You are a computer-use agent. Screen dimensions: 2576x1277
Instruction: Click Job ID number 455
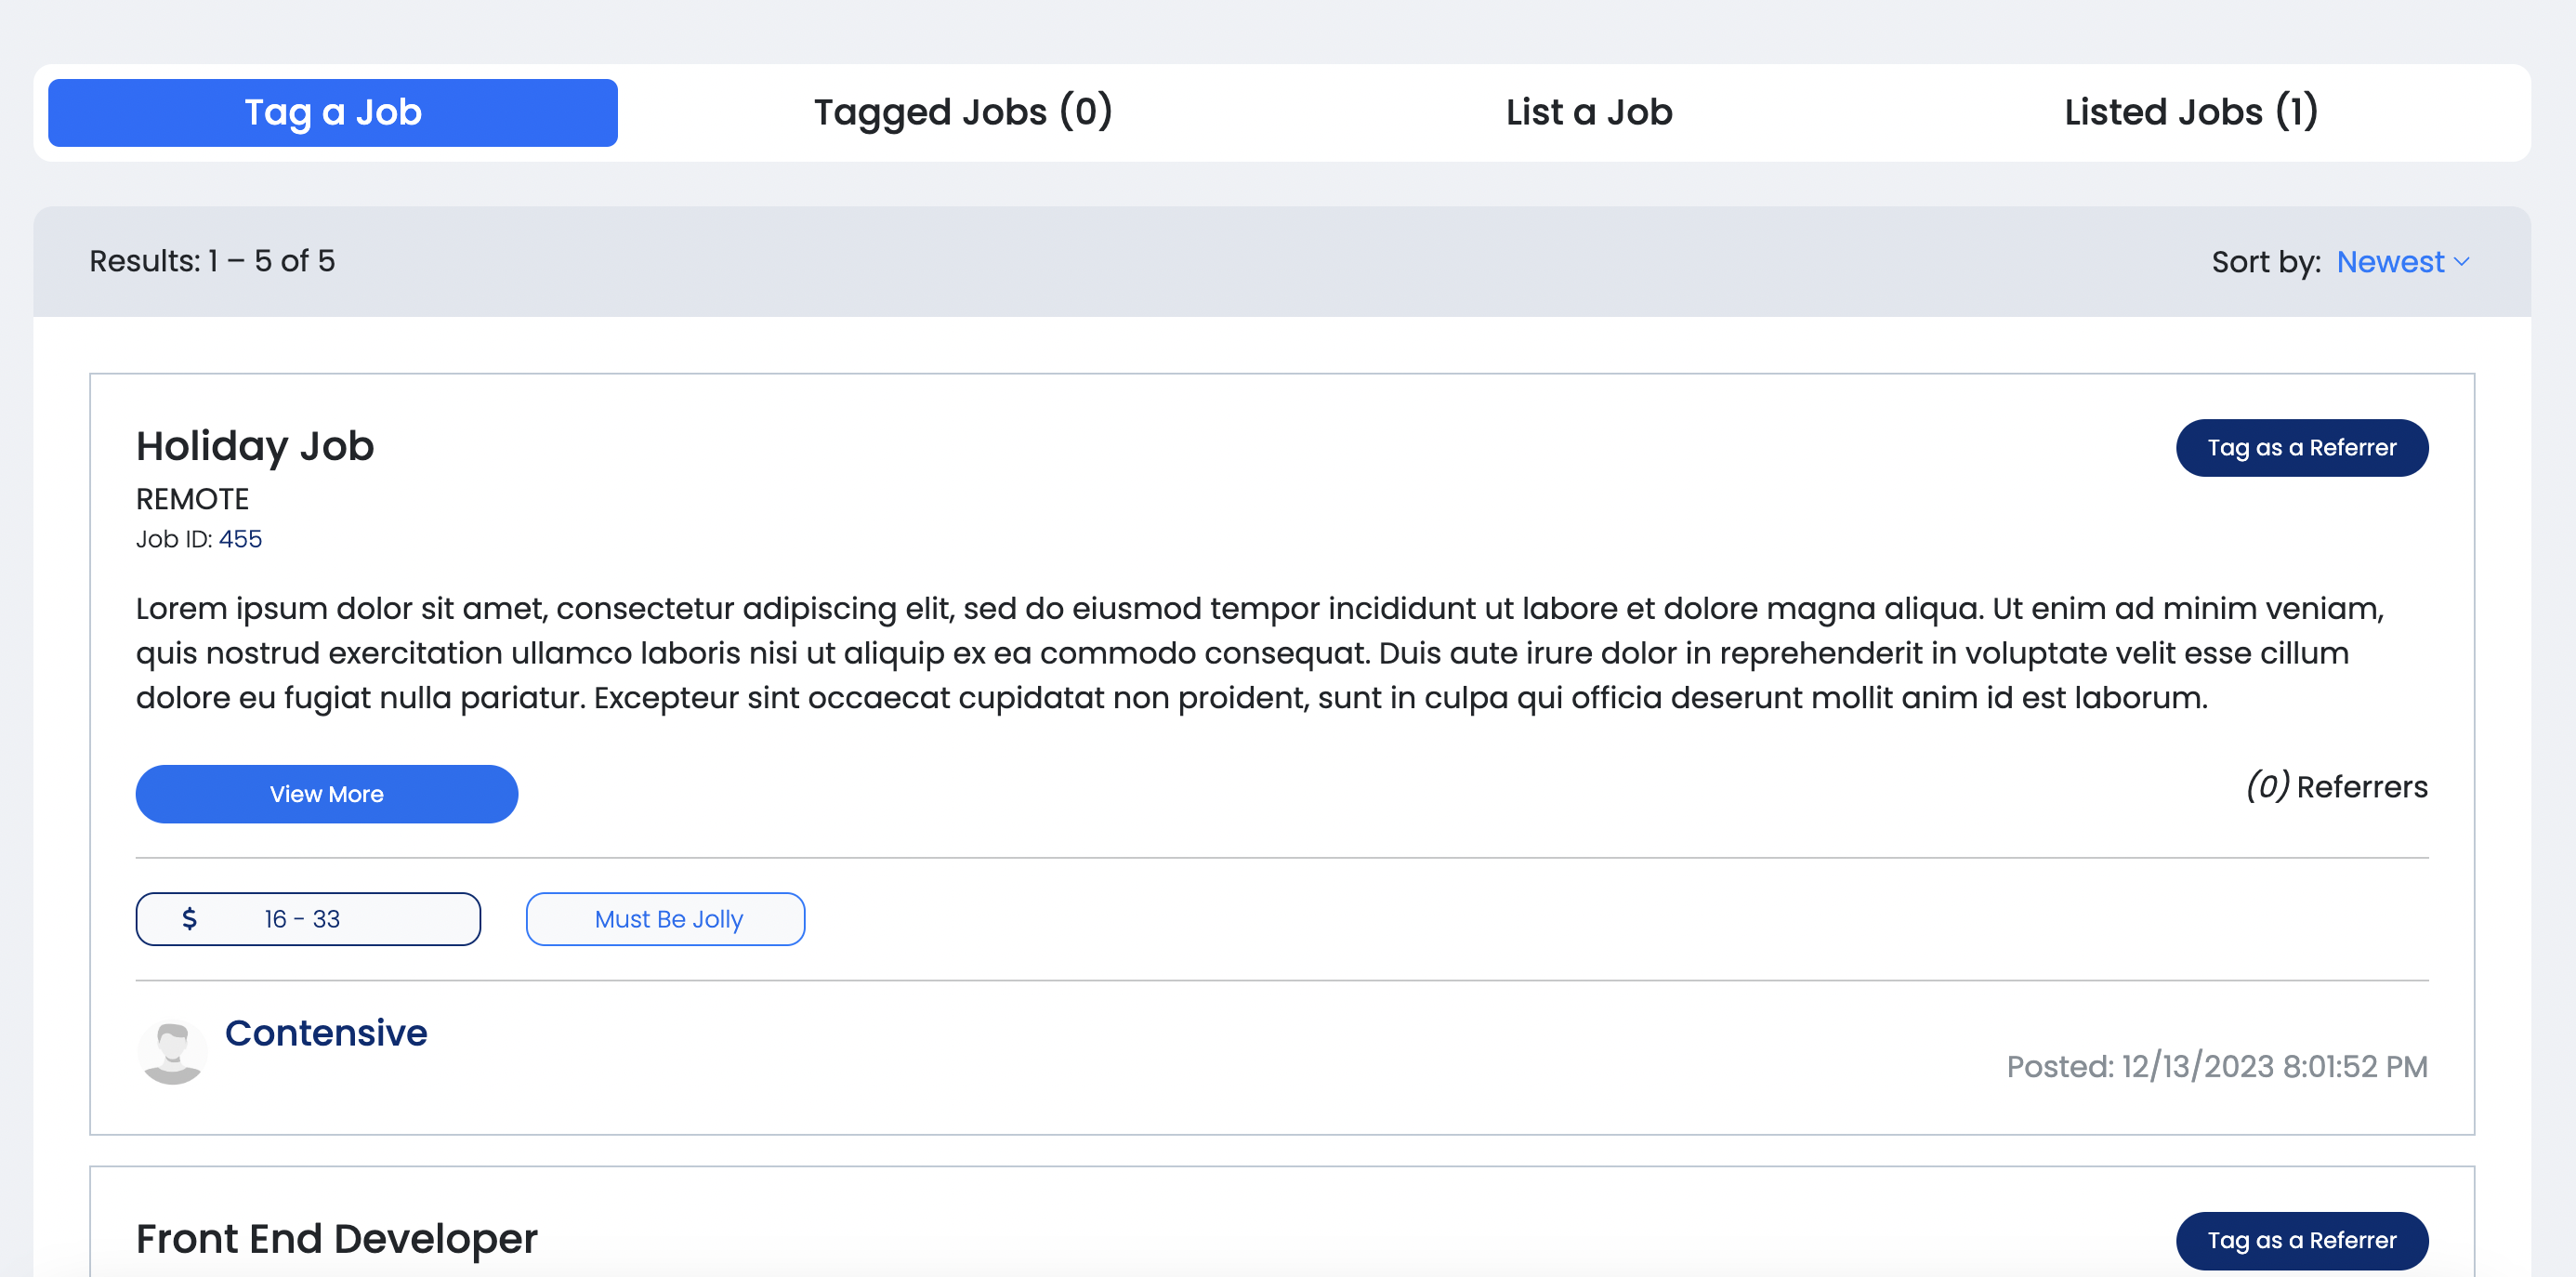pyautogui.click(x=240, y=539)
